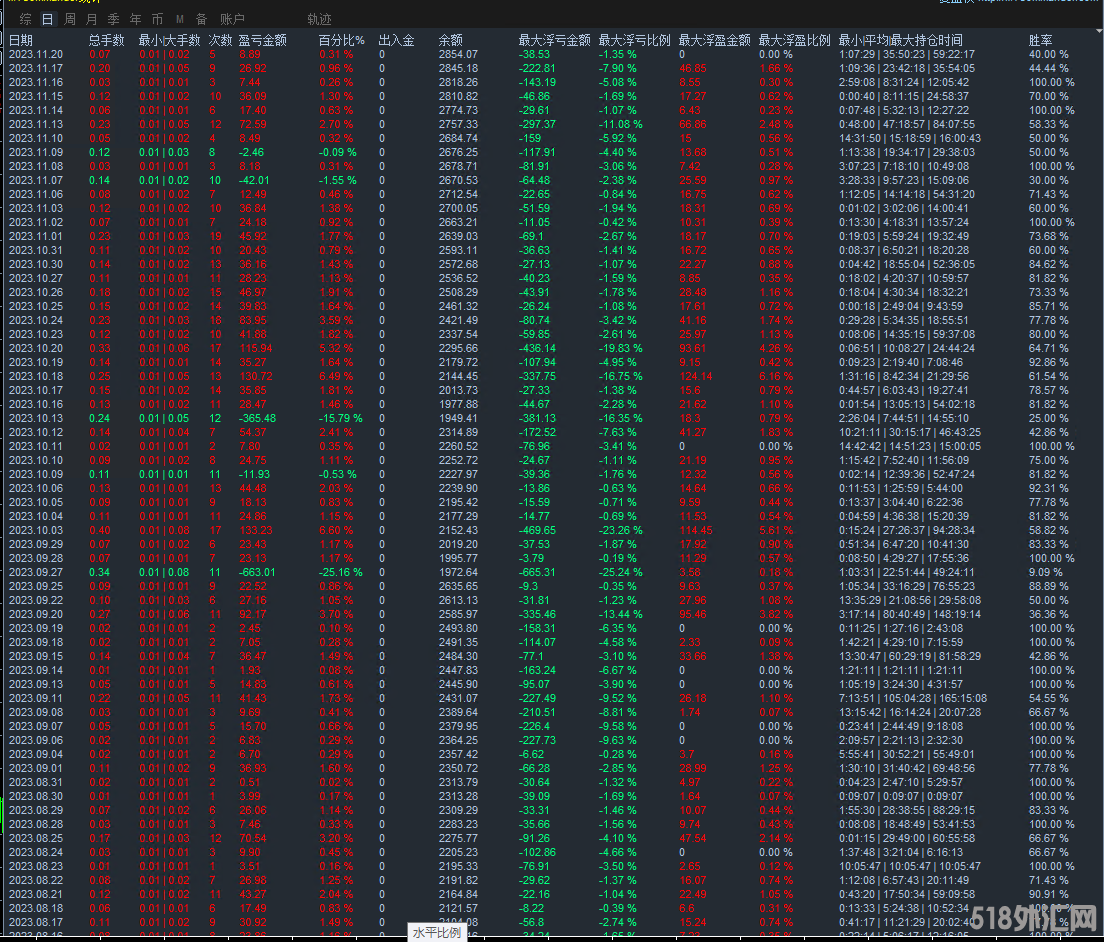Screen dimensions: 1104x942
Task: Click the 日期 column header
Action: (x=21, y=40)
